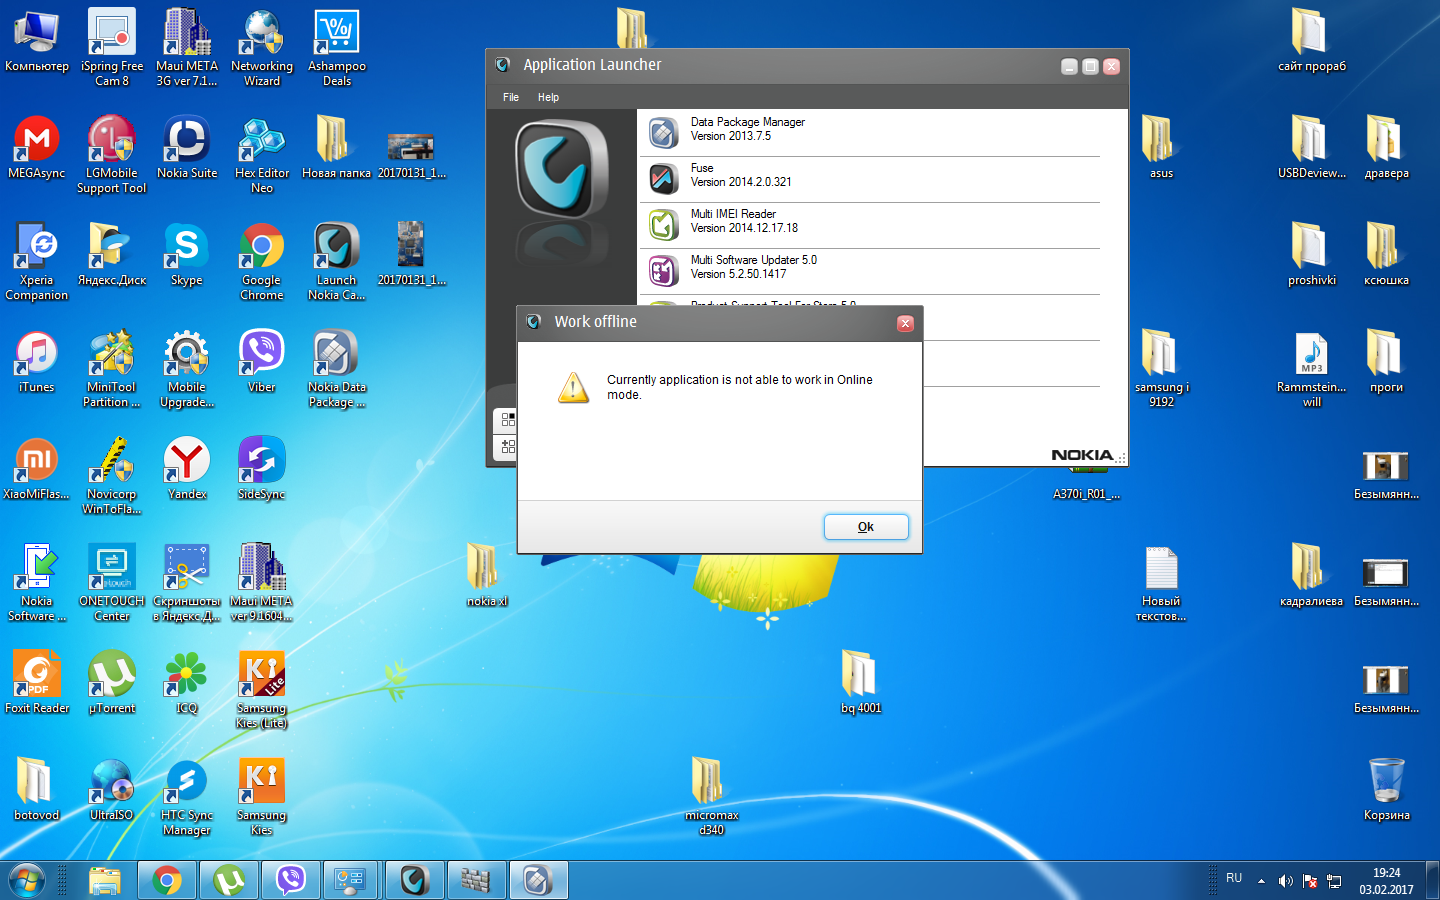Select Multi Software Updater 5.0 icon
This screenshot has height=900, width=1440.
point(663,270)
